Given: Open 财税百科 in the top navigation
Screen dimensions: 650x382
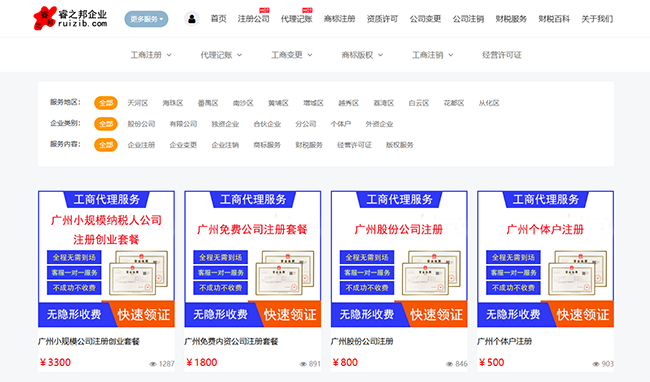Looking at the screenshot, I should click(554, 19).
